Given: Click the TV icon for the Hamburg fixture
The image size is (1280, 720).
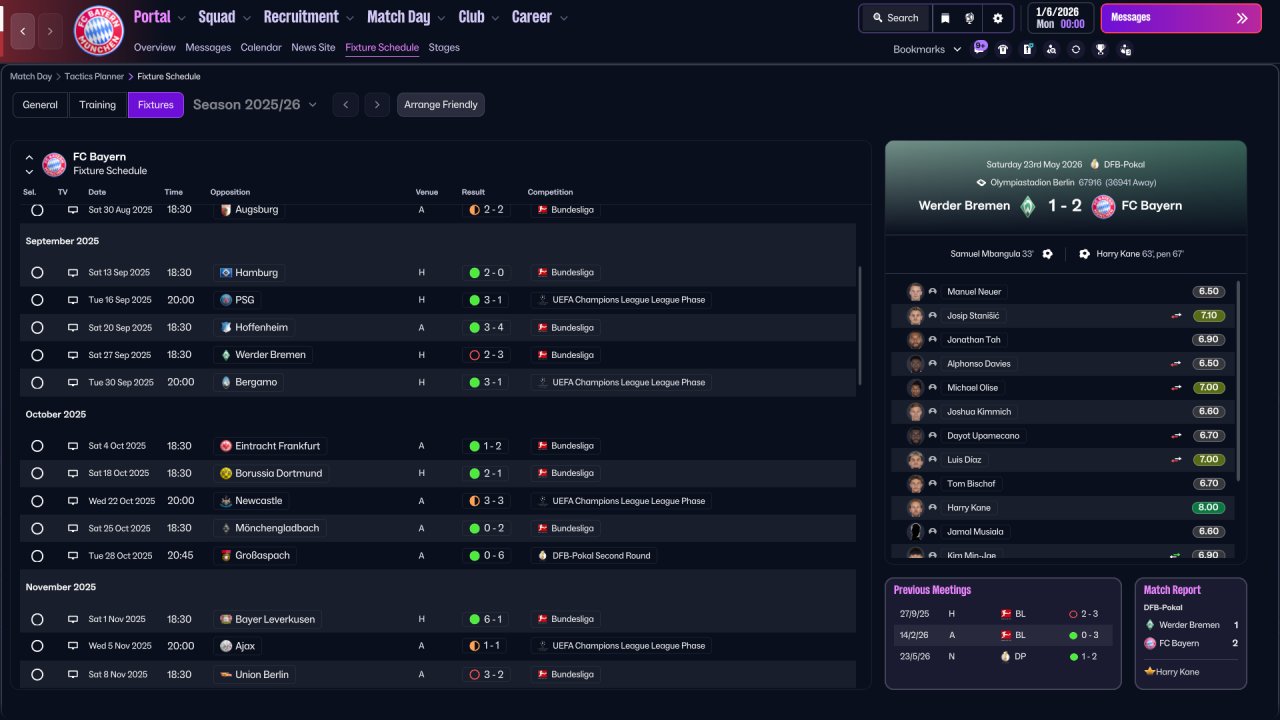Looking at the screenshot, I should point(72,272).
